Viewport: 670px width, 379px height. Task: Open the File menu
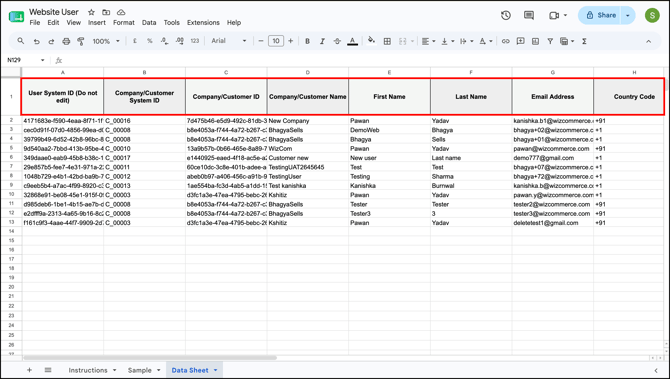pyautogui.click(x=35, y=23)
